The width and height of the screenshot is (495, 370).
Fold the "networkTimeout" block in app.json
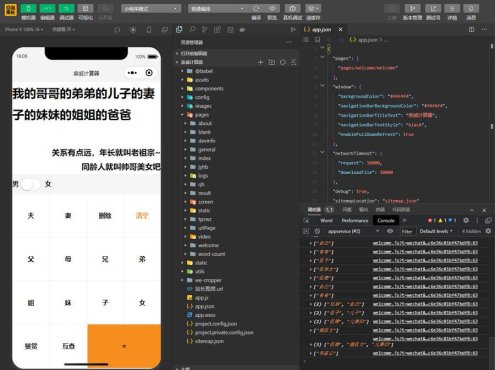(x=322, y=152)
